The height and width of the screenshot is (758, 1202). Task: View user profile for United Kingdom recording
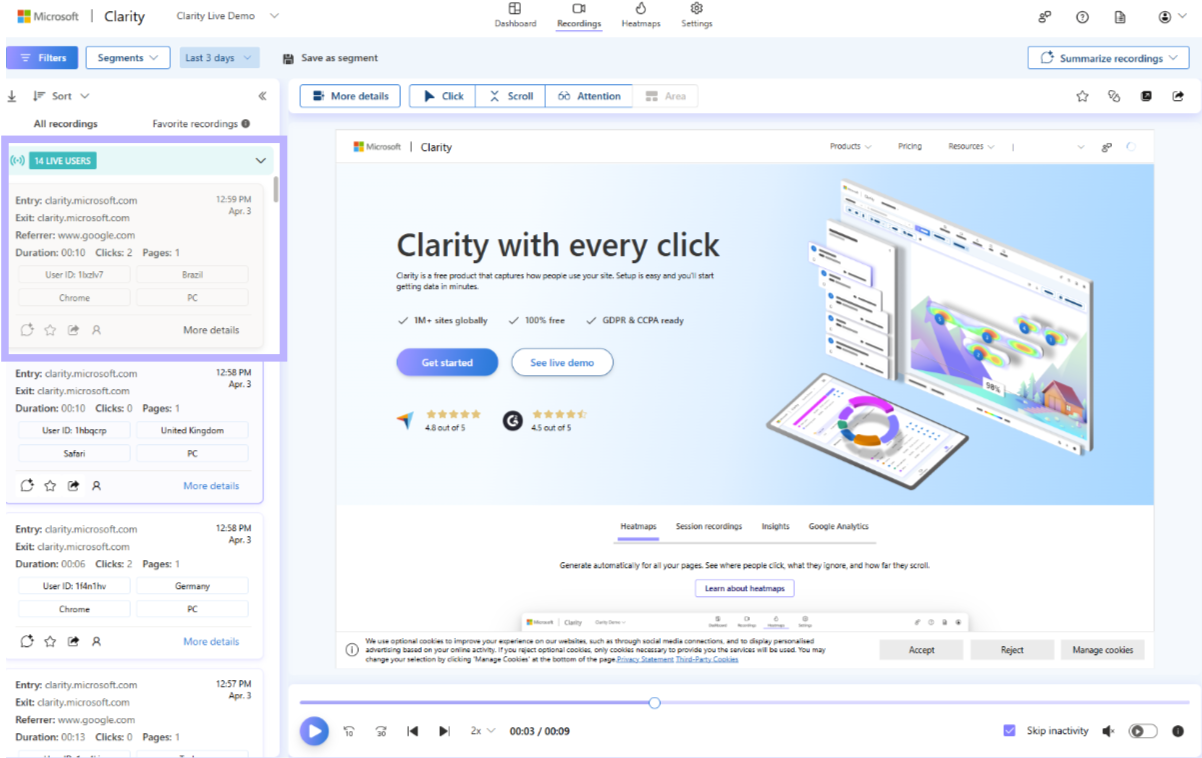point(97,485)
